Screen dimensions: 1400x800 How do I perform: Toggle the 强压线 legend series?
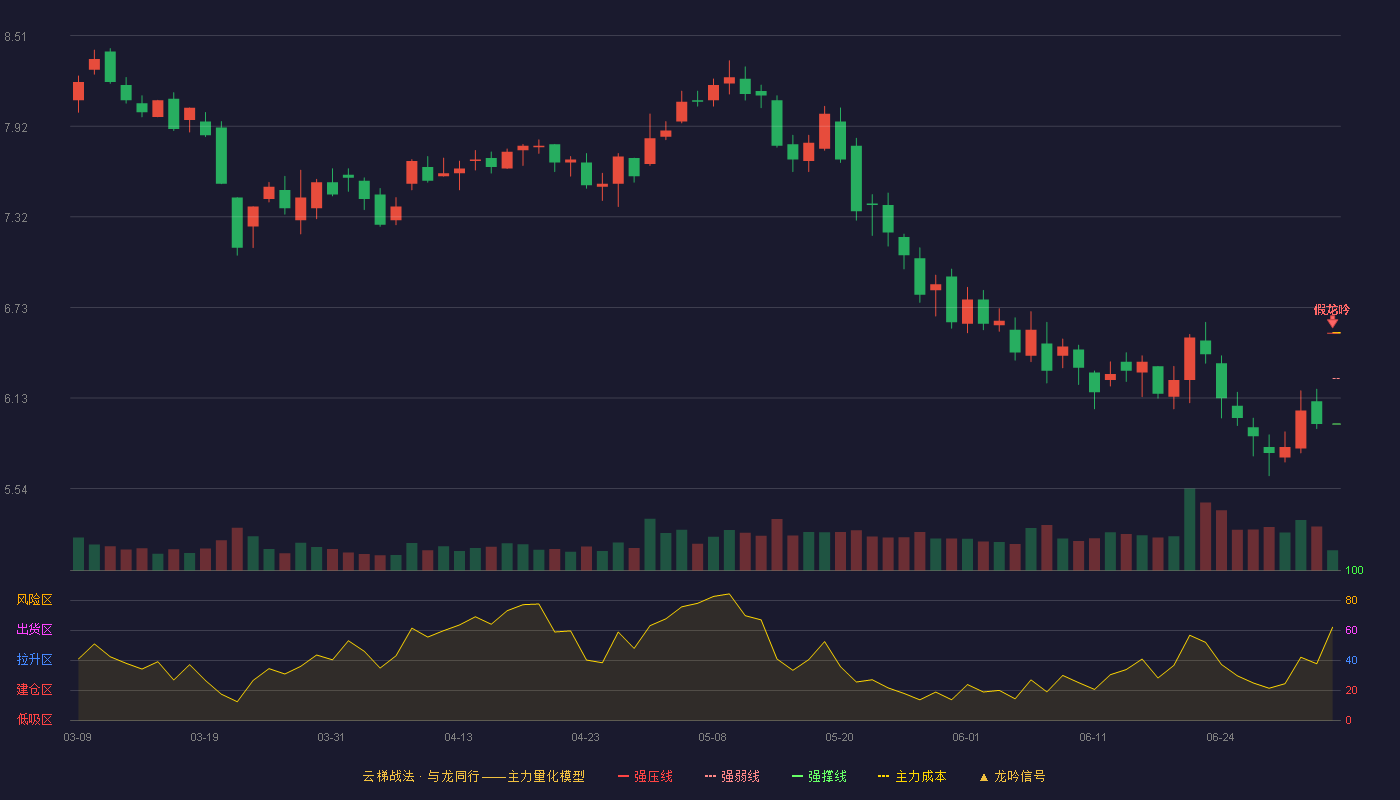click(x=645, y=776)
